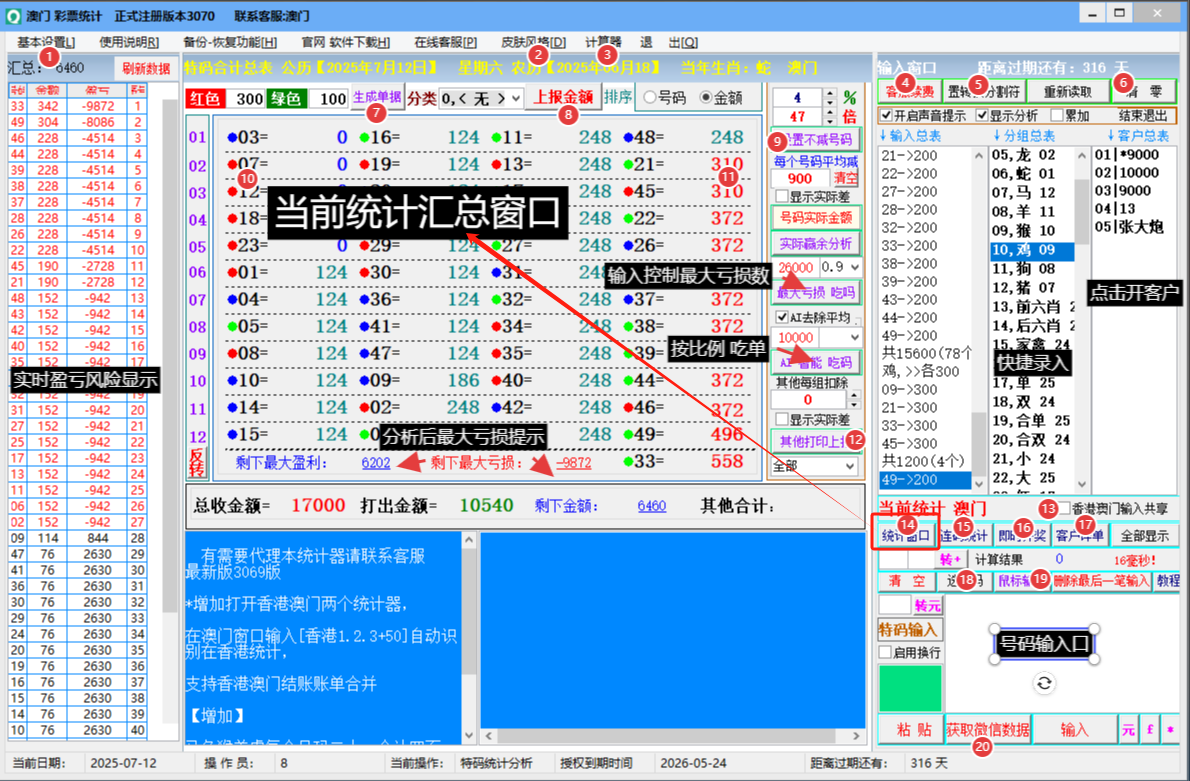This screenshot has width=1190, height=781.
Task: Click the 反转 button
Action: click(x=197, y=462)
